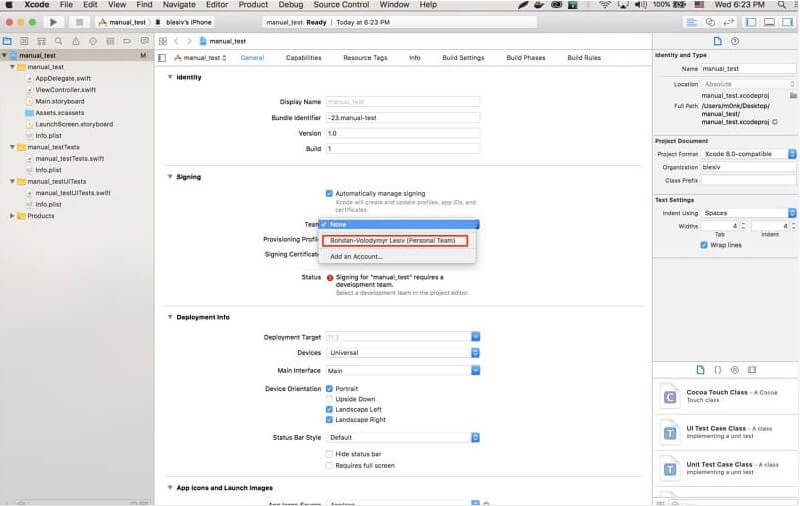Enable the Upside Down orientation checkbox
The image size is (800, 506).
pos(330,399)
